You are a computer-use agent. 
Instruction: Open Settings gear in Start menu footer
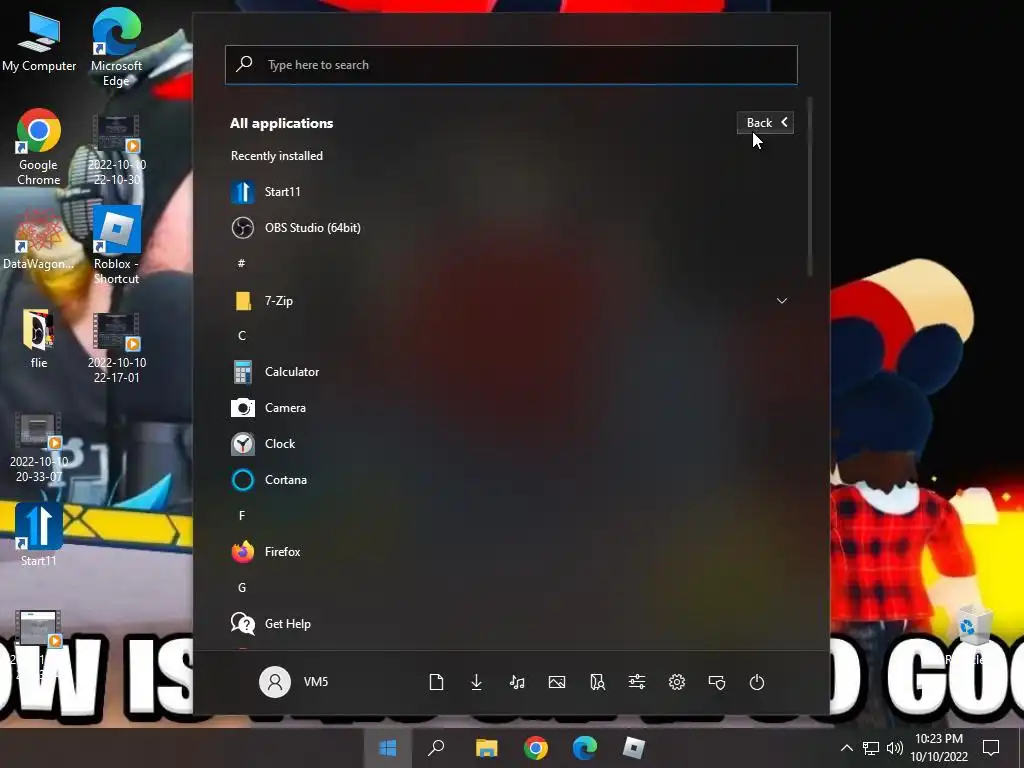677,682
